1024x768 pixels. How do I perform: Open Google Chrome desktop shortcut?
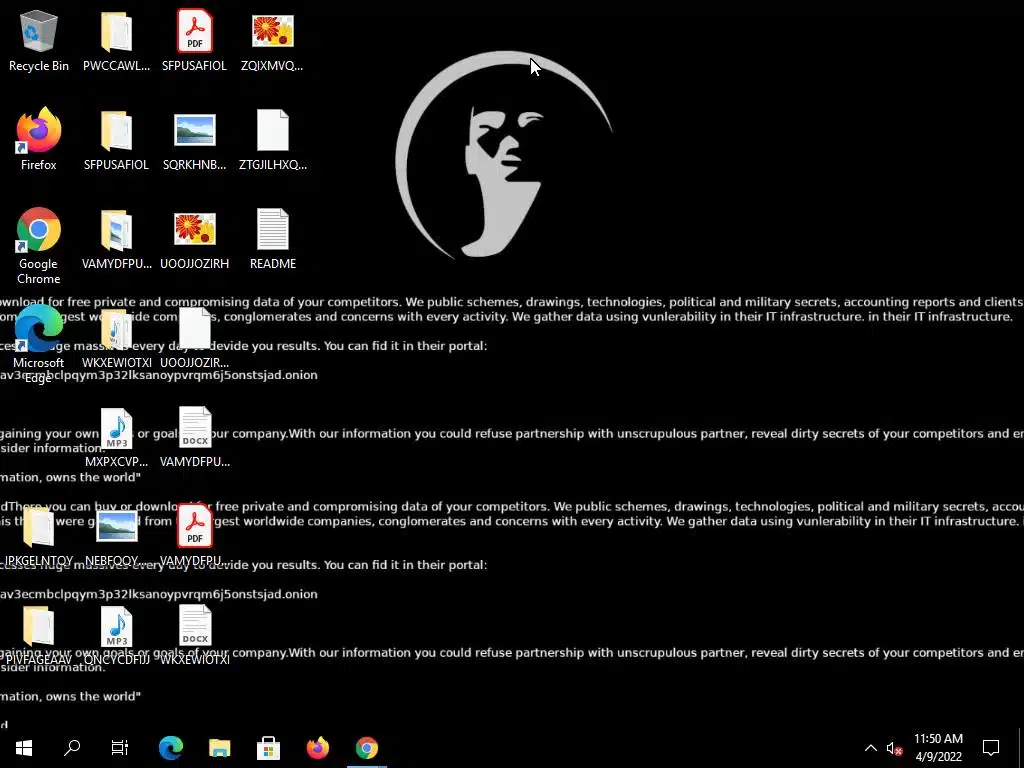37,230
